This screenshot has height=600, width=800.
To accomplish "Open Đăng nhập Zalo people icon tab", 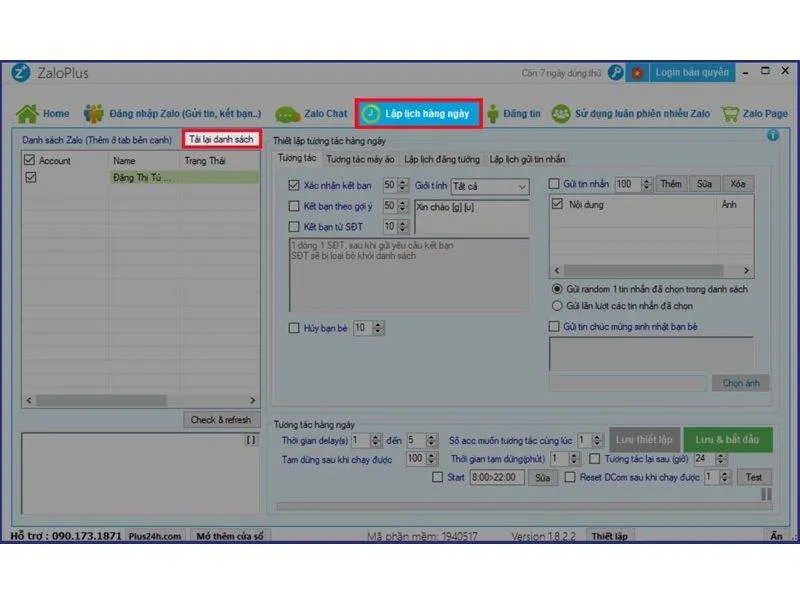I will pos(93,114).
